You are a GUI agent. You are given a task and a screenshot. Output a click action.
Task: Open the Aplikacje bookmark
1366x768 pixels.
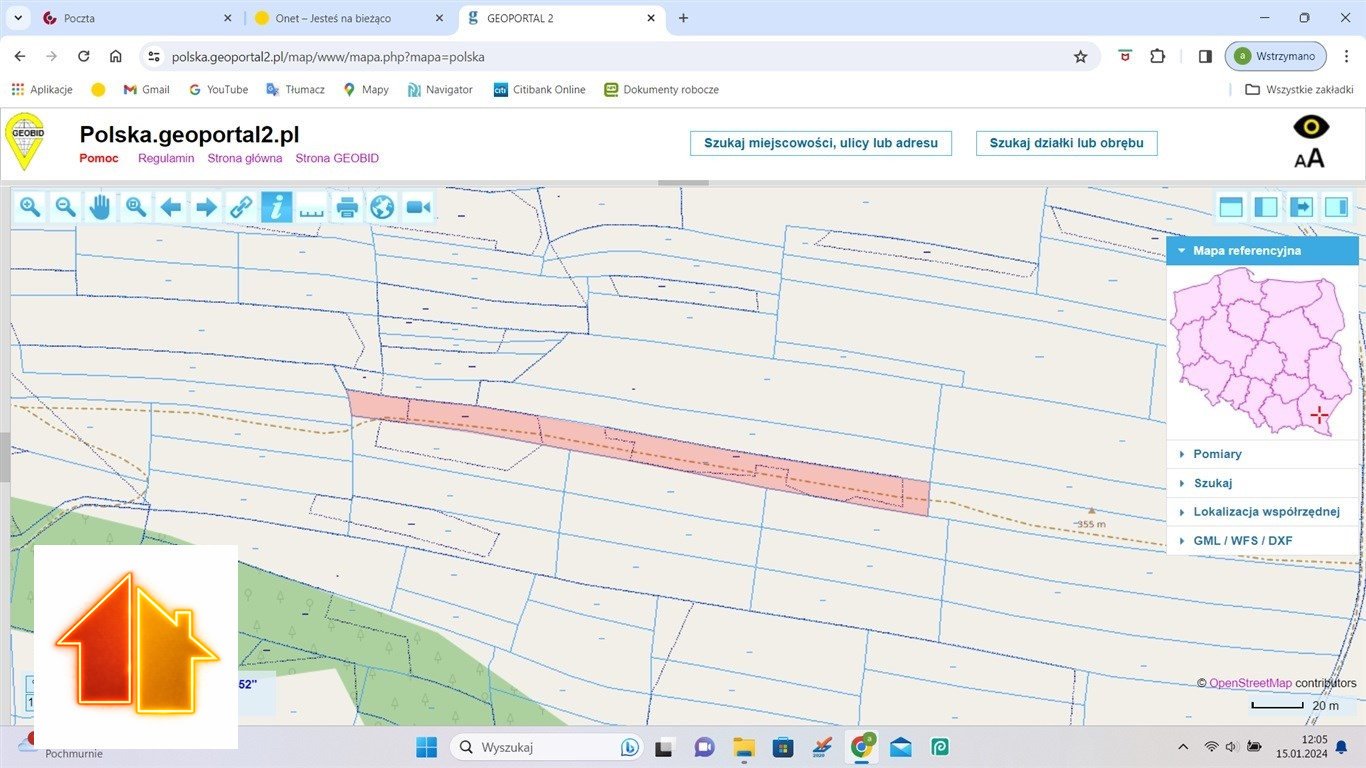42,89
